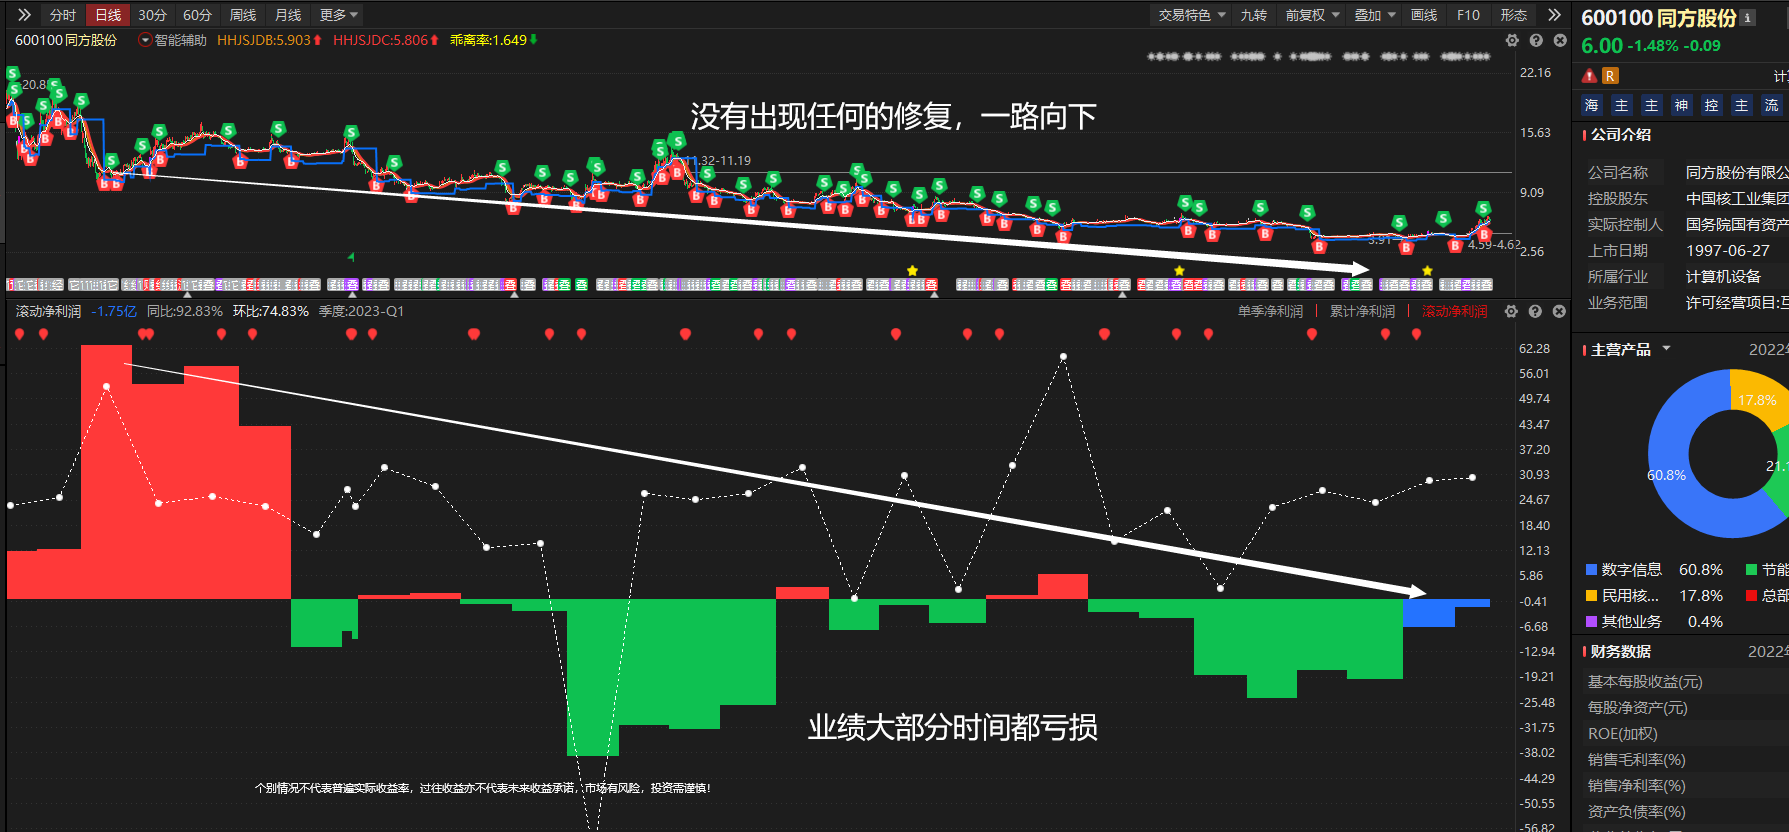The width and height of the screenshot is (1789, 832).
Task: Click the 上市日期 value 1997-06-27
Action: 1728,251
